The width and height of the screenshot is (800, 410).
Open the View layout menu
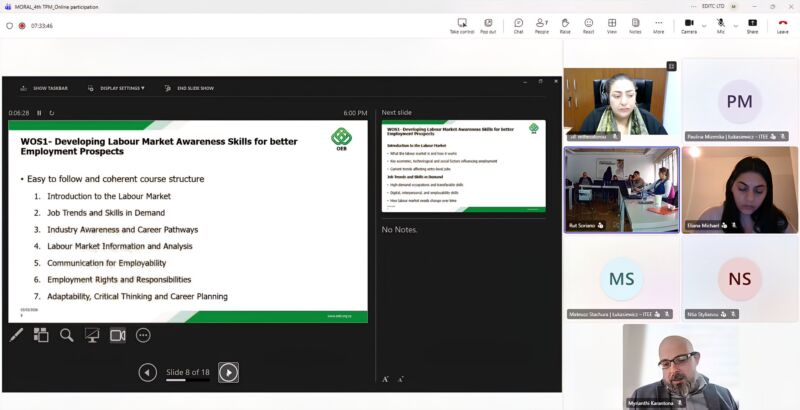612,25
